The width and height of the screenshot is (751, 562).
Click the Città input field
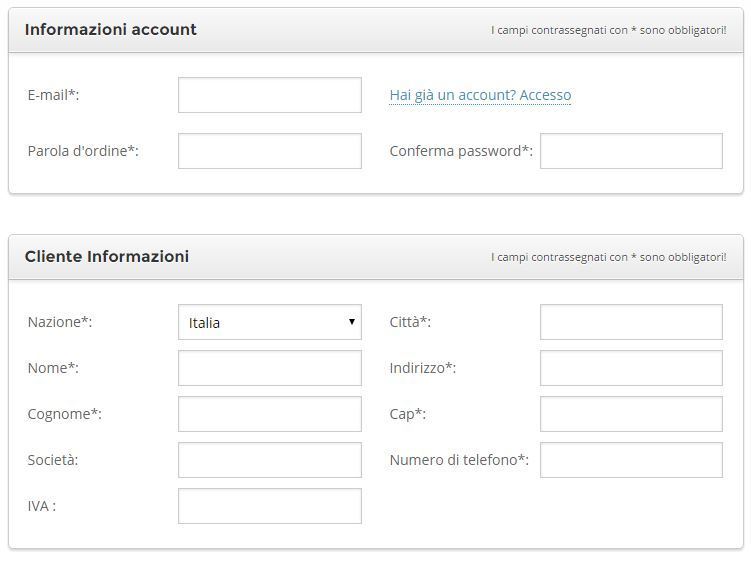[631, 322]
